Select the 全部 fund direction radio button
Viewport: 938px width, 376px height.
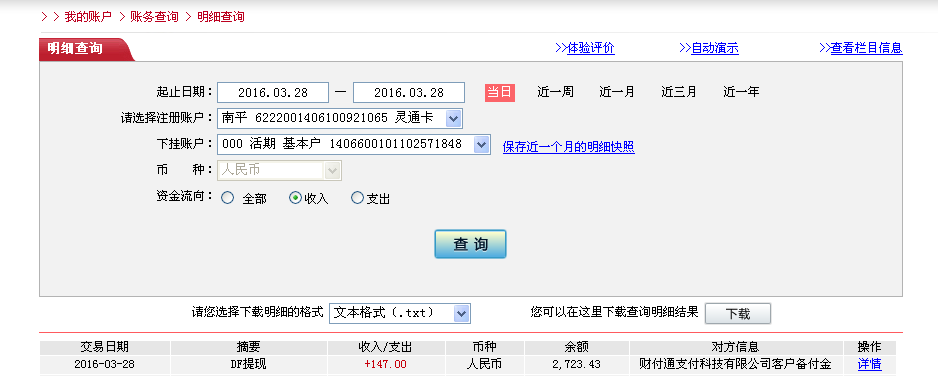227,198
